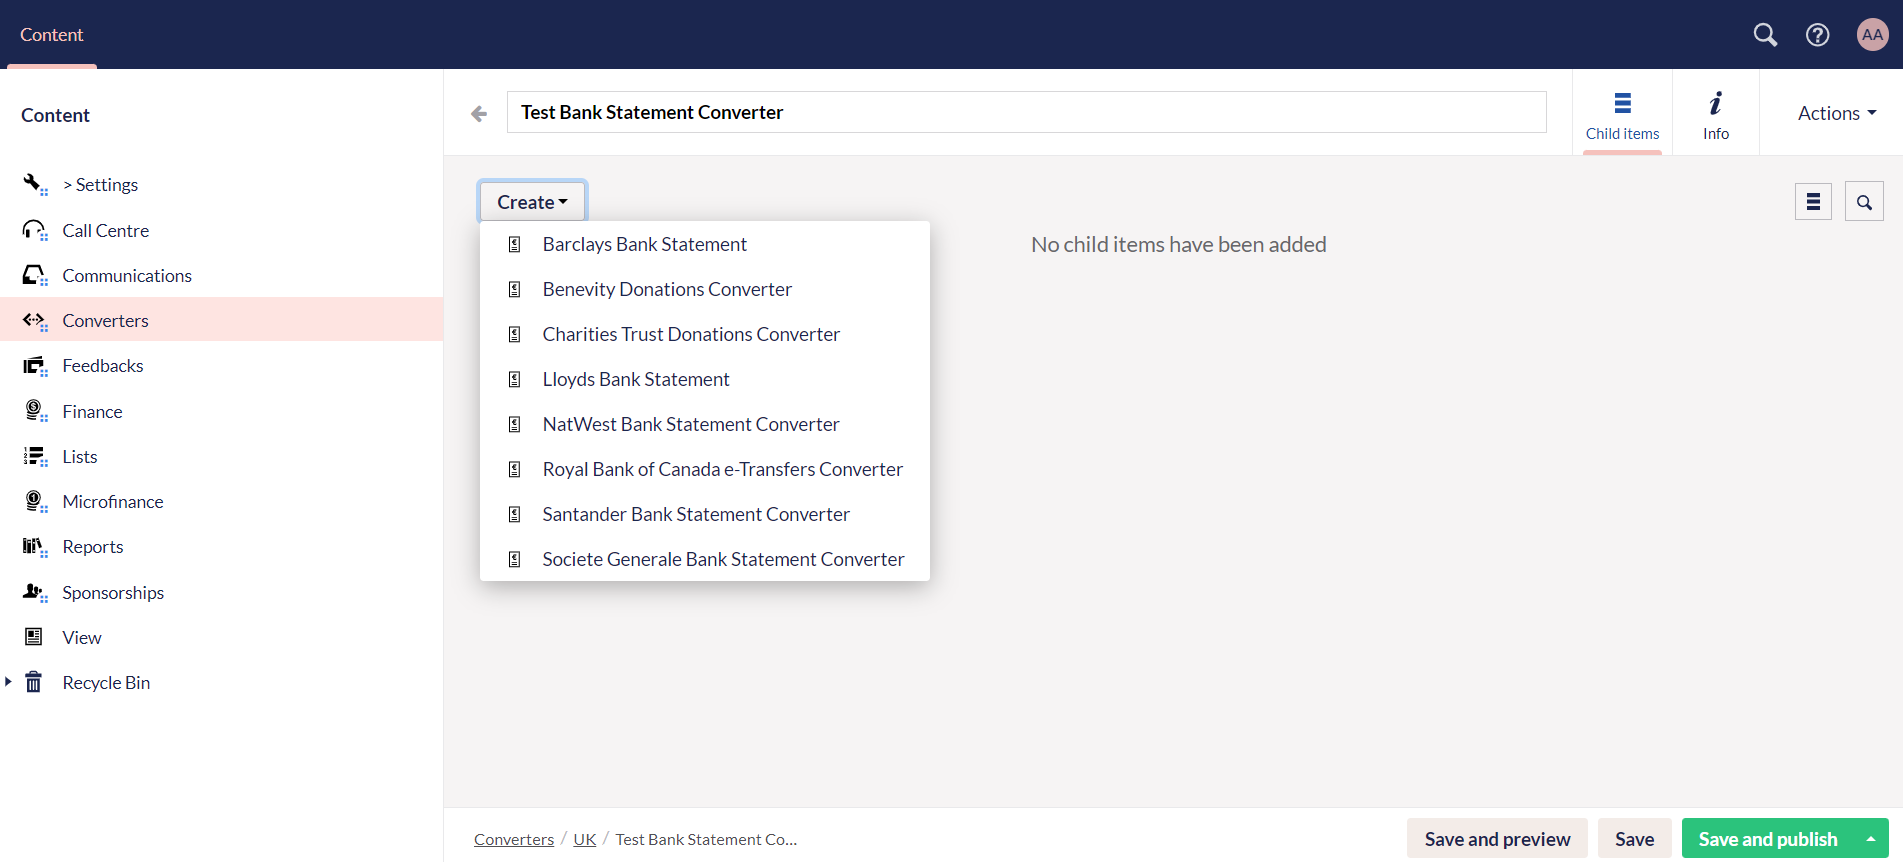
Task: Follow the Converters breadcrumb link
Action: pyautogui.click(x=514, y=839)
